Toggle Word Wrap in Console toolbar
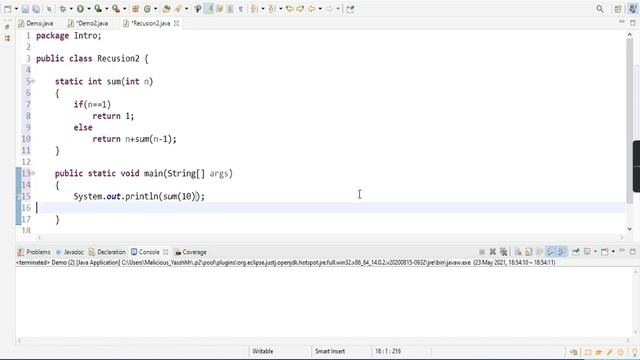 tap(540, 252)
